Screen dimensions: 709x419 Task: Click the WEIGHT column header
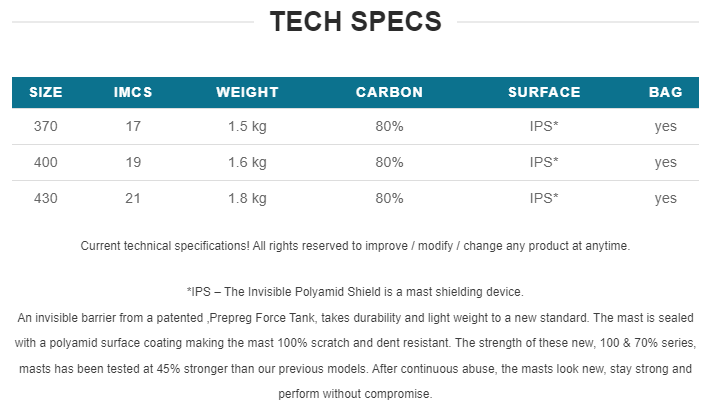tap(247, 92)
